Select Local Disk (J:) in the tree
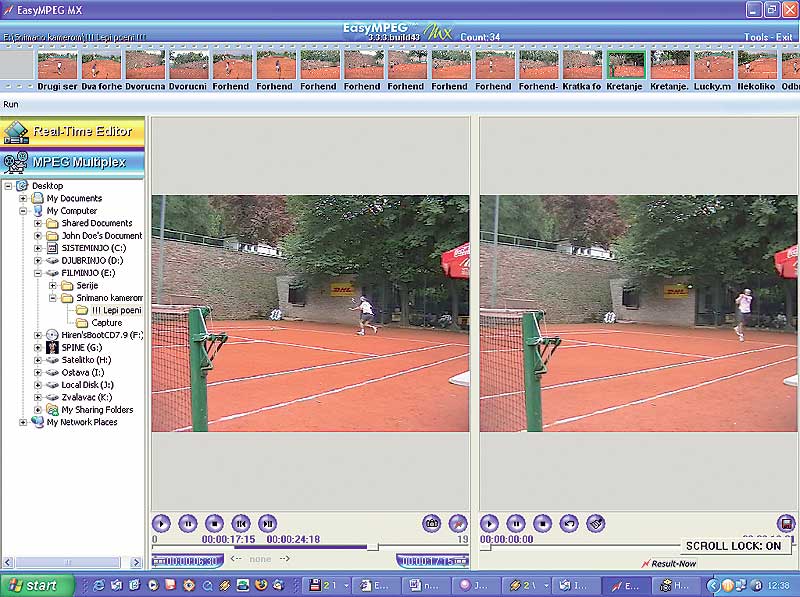The width and height of the screenshot is (800, 597). (x=87, y=385)
